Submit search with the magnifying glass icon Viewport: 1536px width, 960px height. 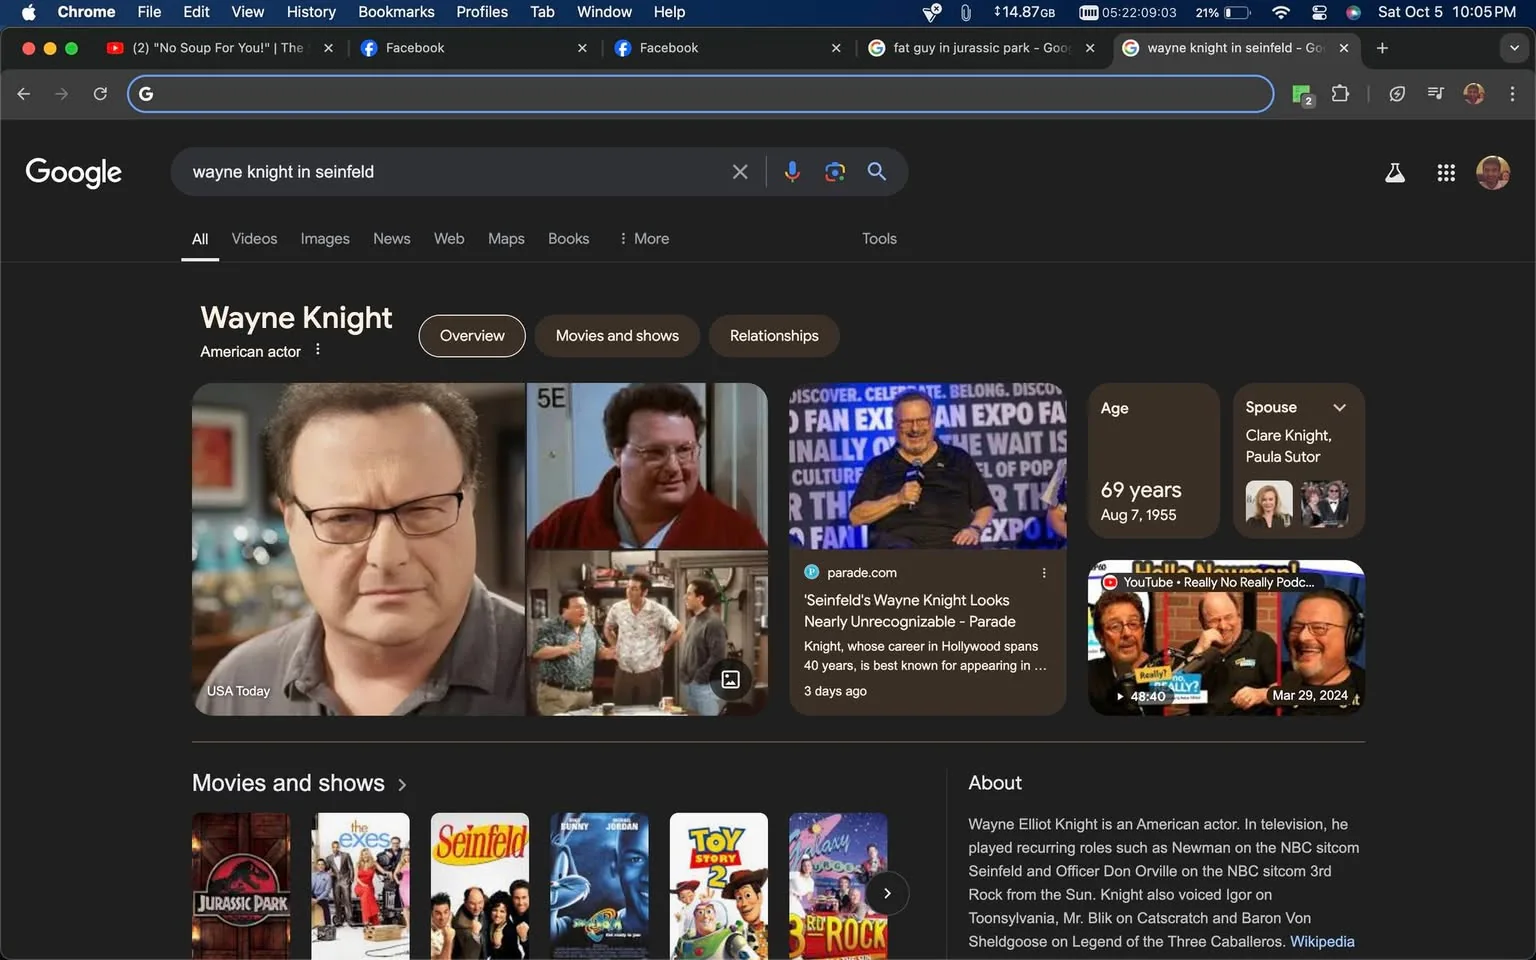[877, 172]
